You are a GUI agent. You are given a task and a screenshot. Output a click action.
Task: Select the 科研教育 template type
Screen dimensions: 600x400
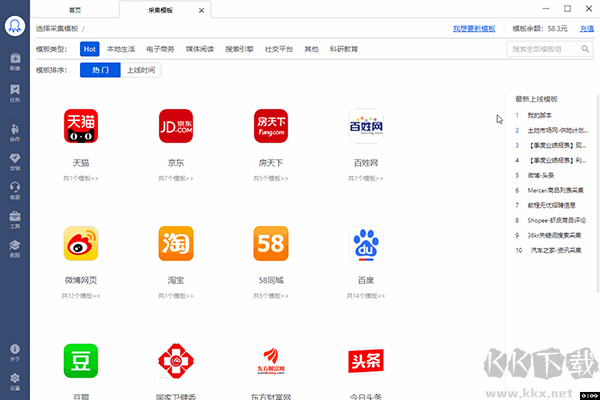point(344,49)
